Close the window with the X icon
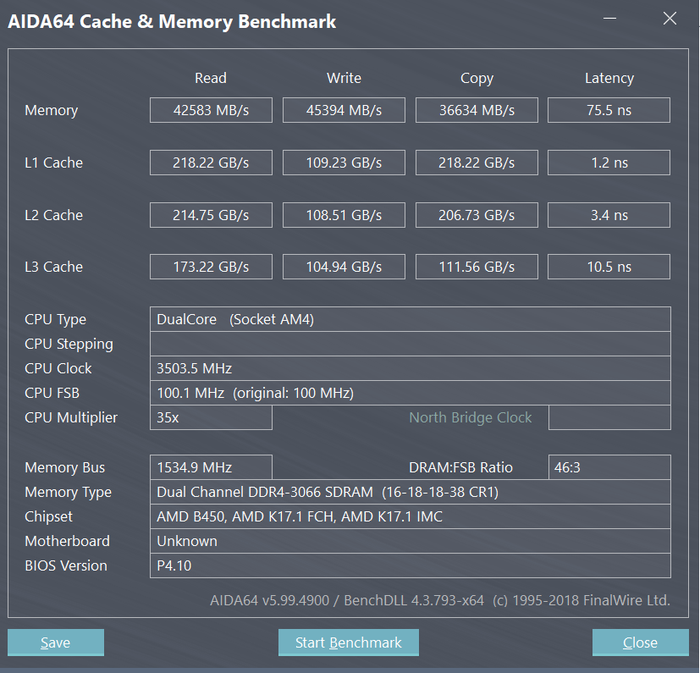 pyautogui.click(x=670, y=19)
